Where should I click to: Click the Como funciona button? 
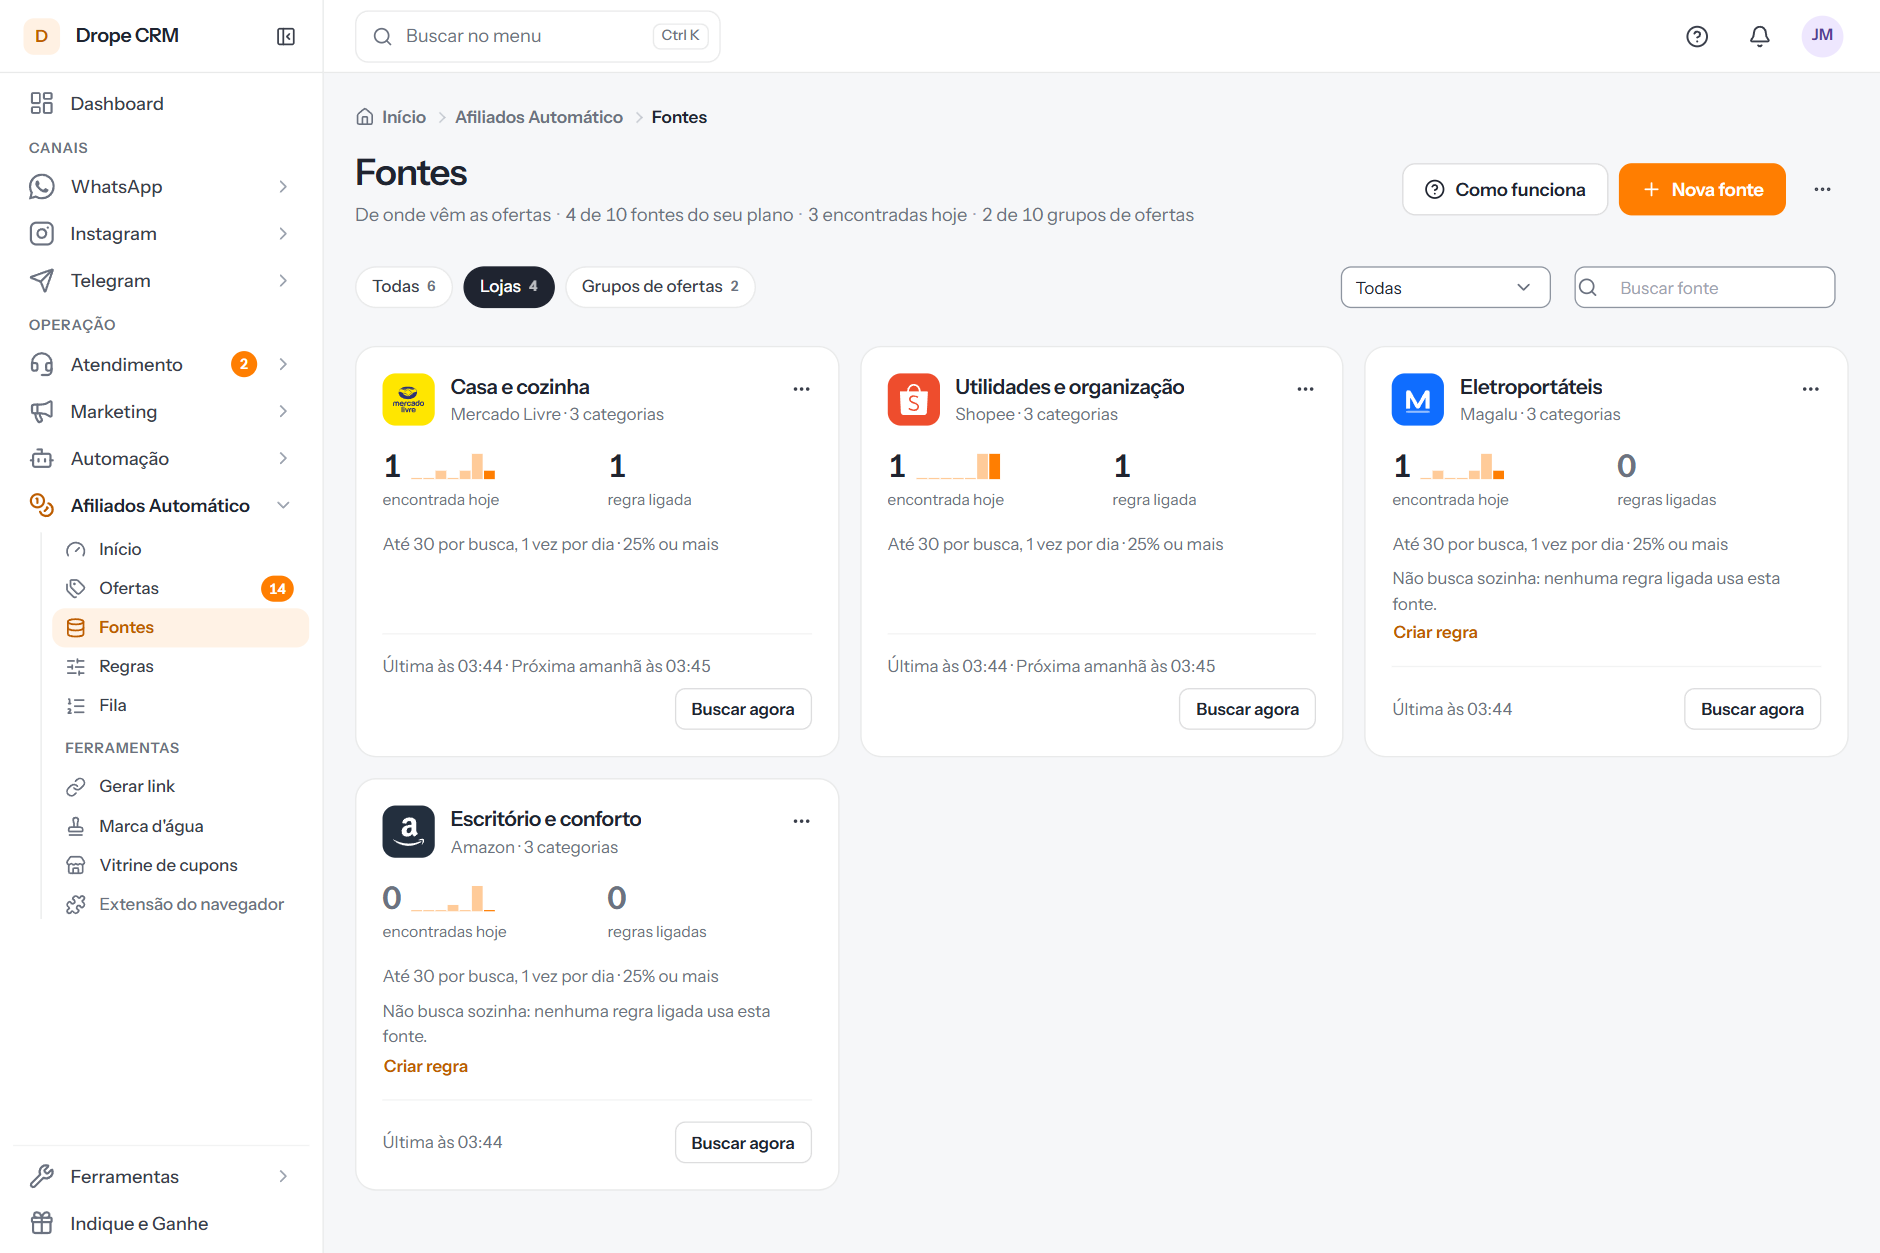[x=1504, y=189]
